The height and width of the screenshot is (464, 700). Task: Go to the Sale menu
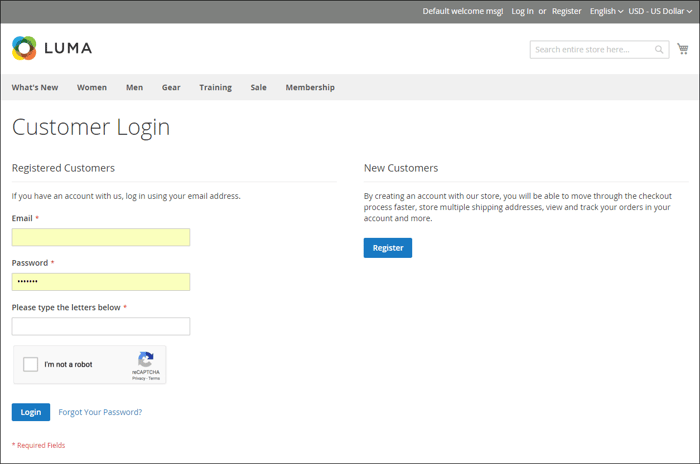(x=258, y=87)
